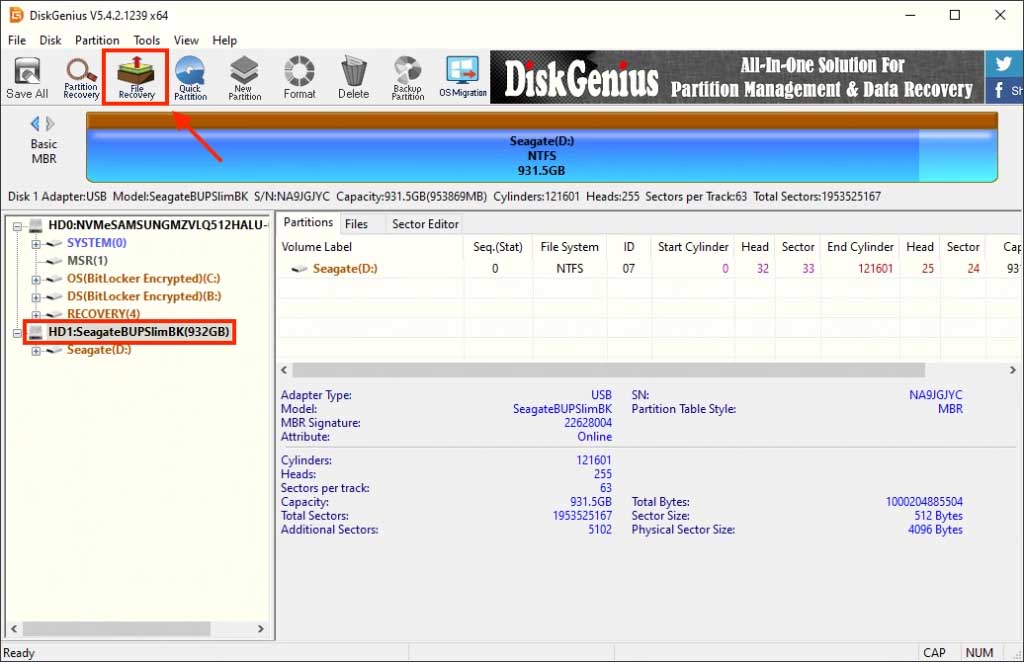Click tree panel scroll left arrow
The image size is (1024, 662).
coord(14,629)
